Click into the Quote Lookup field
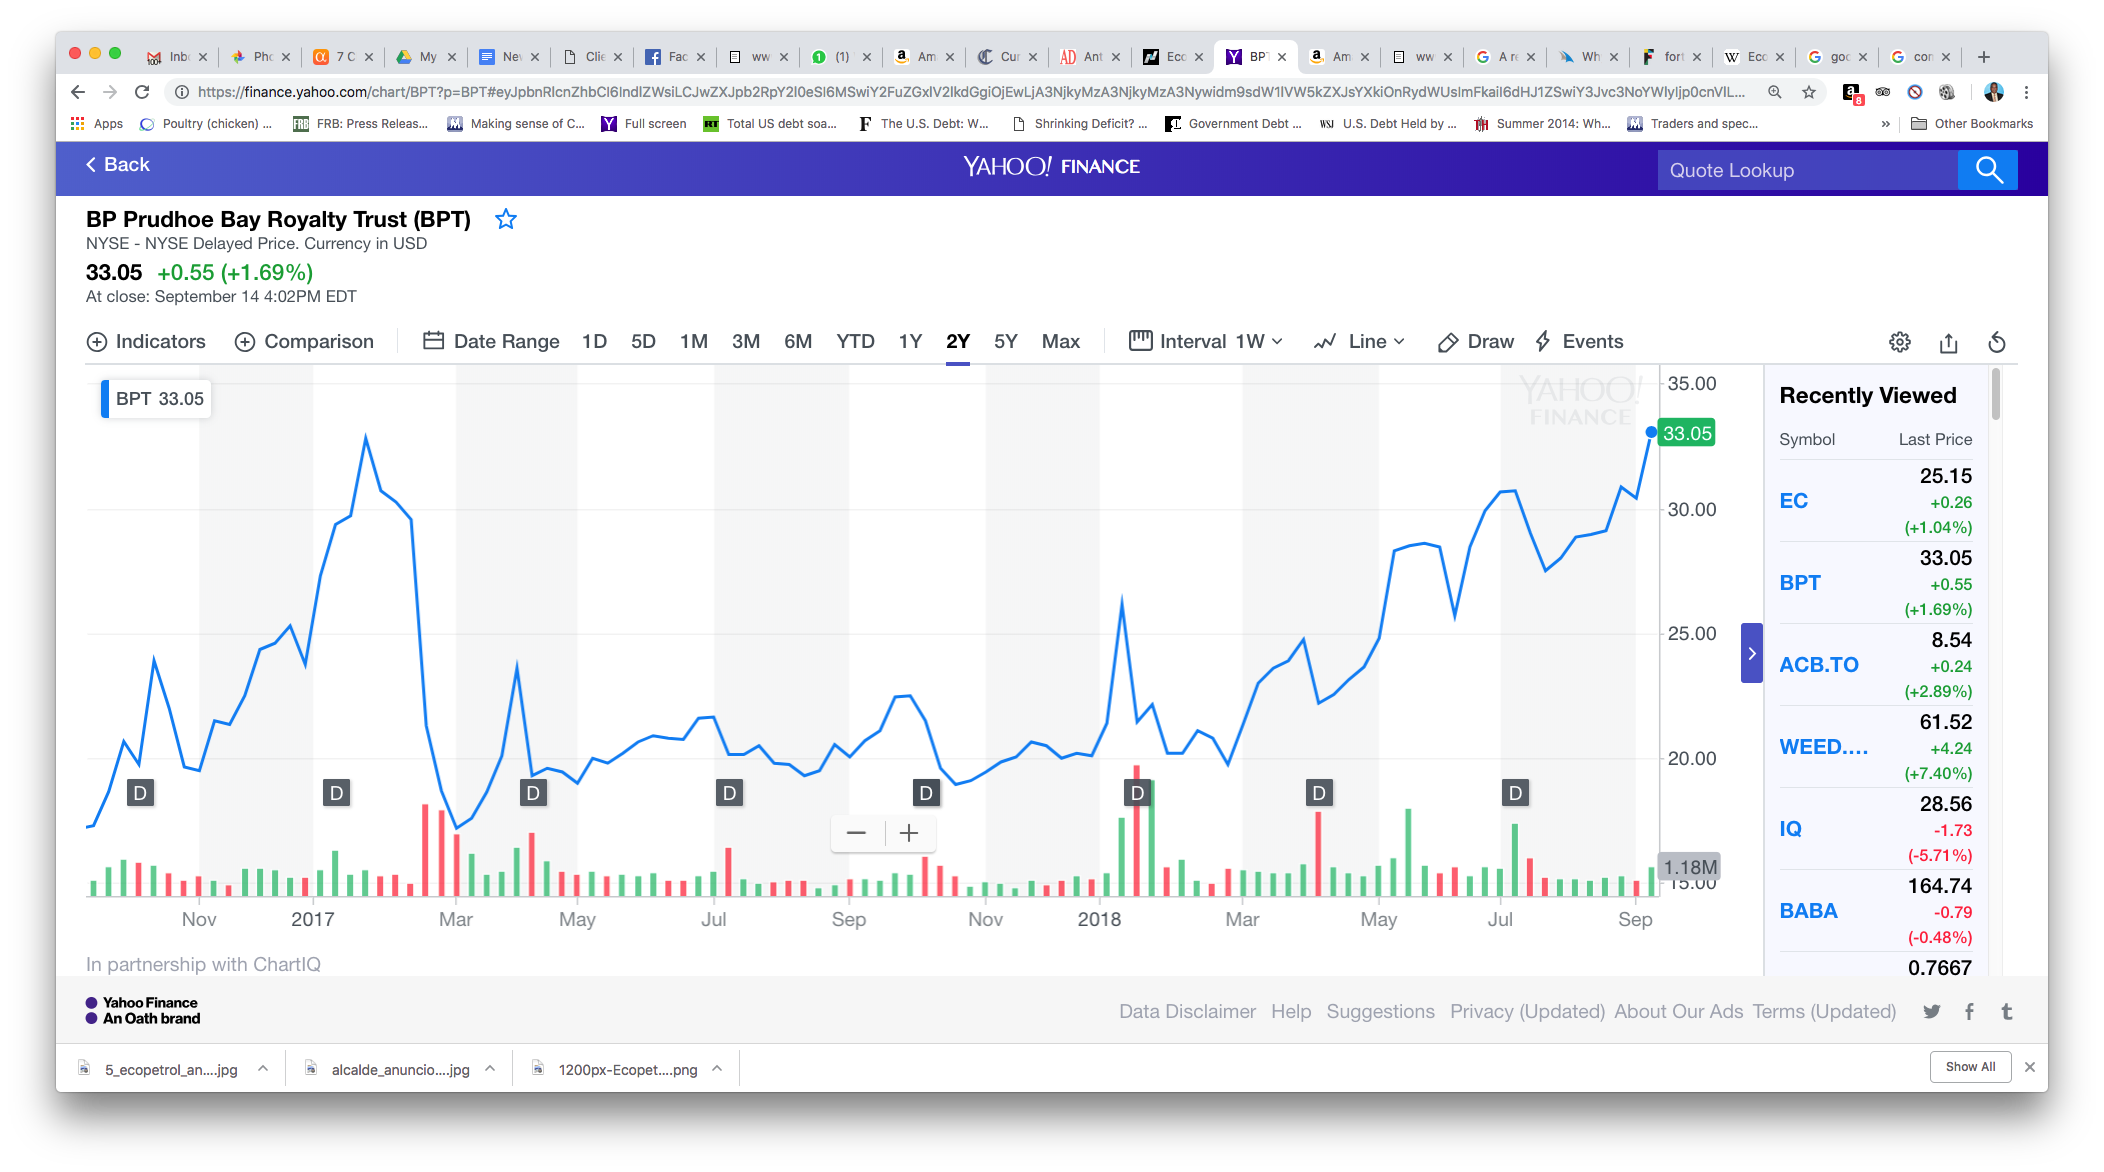Image resolution: width=2104 pixels, height=1172 pixels. [1806, 170]
